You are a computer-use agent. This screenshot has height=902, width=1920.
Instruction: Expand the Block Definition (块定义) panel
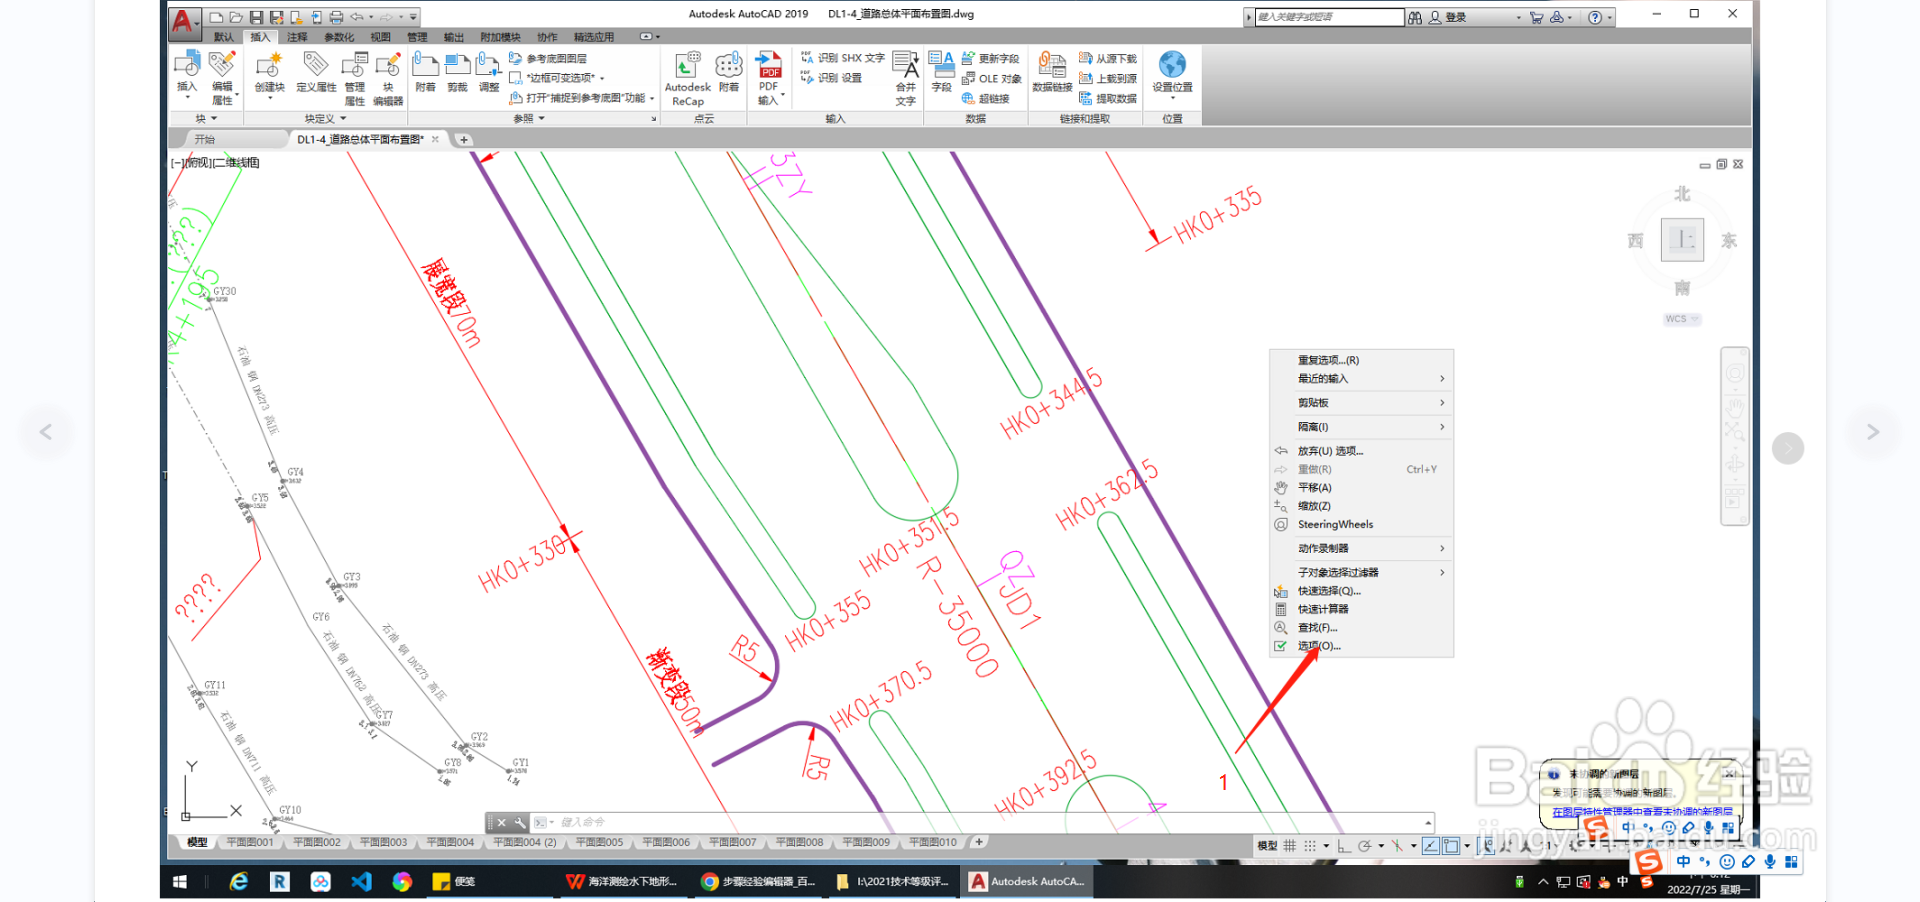point(326,118)
